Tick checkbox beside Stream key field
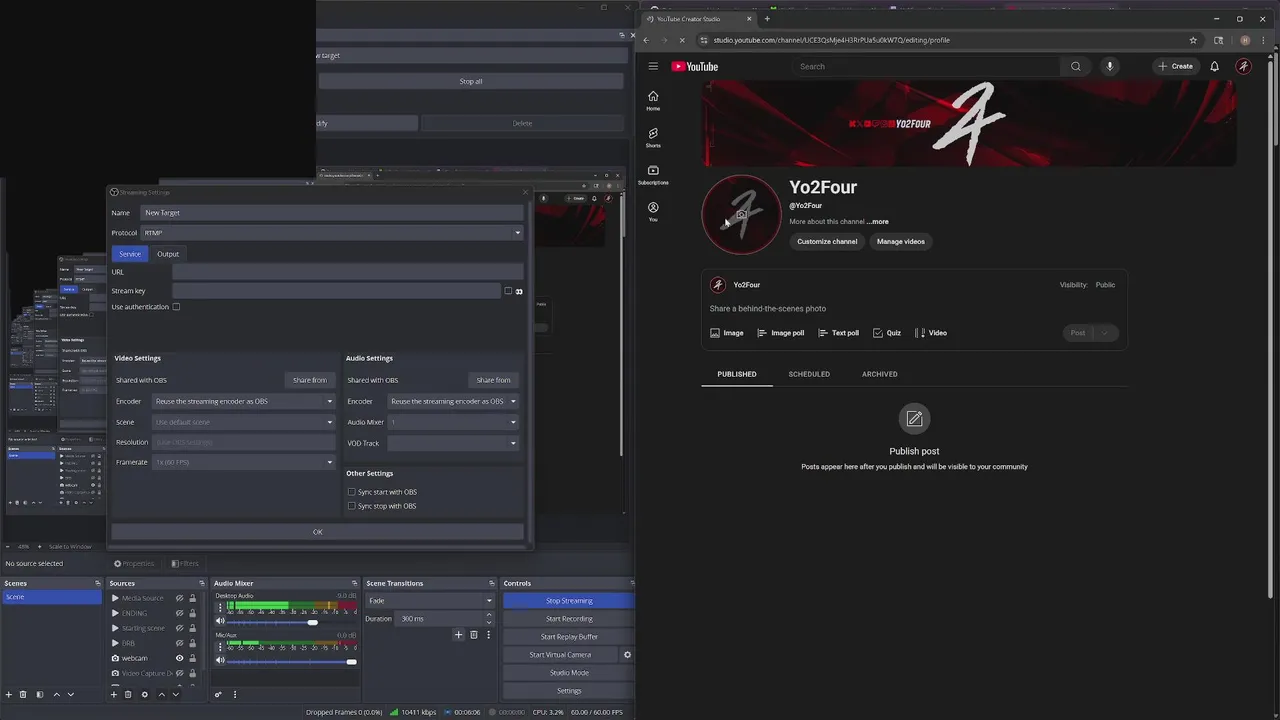This screenshot has width=1280, height=720. pos(508,291)
